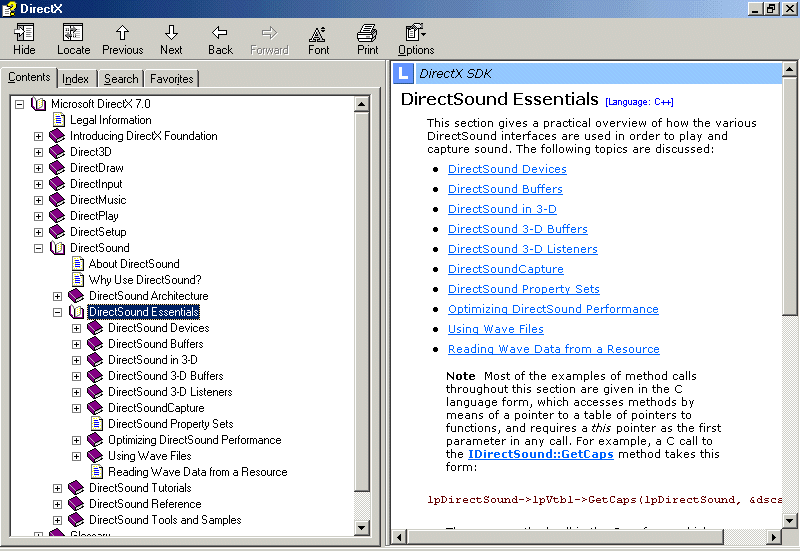Switch to the Index tab
800x551 pixels.
75,79
